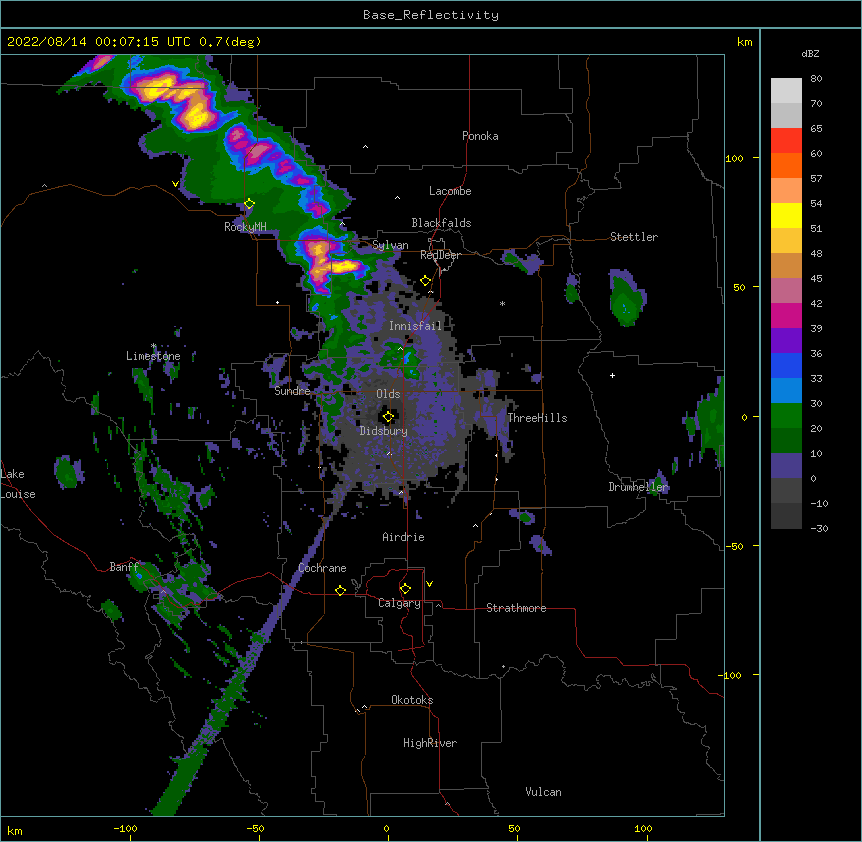The image size is (862, 842).
Task: Select the radar site diamond between Olds and Didsbury
Action: (x=388, y=417)
